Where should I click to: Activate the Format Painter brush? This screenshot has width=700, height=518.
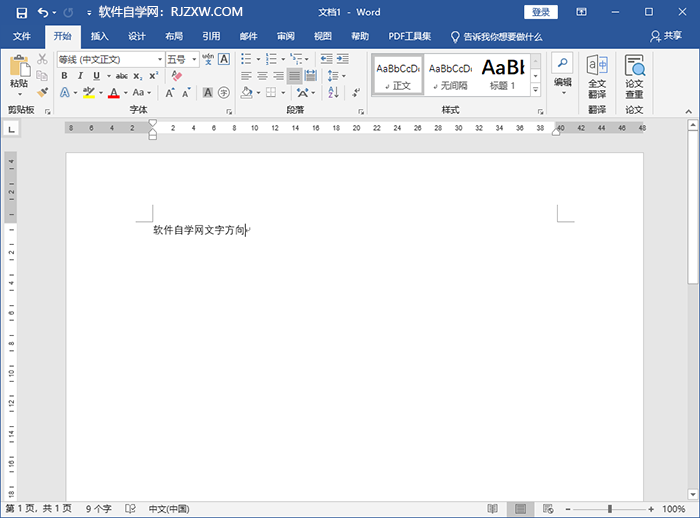42,92
